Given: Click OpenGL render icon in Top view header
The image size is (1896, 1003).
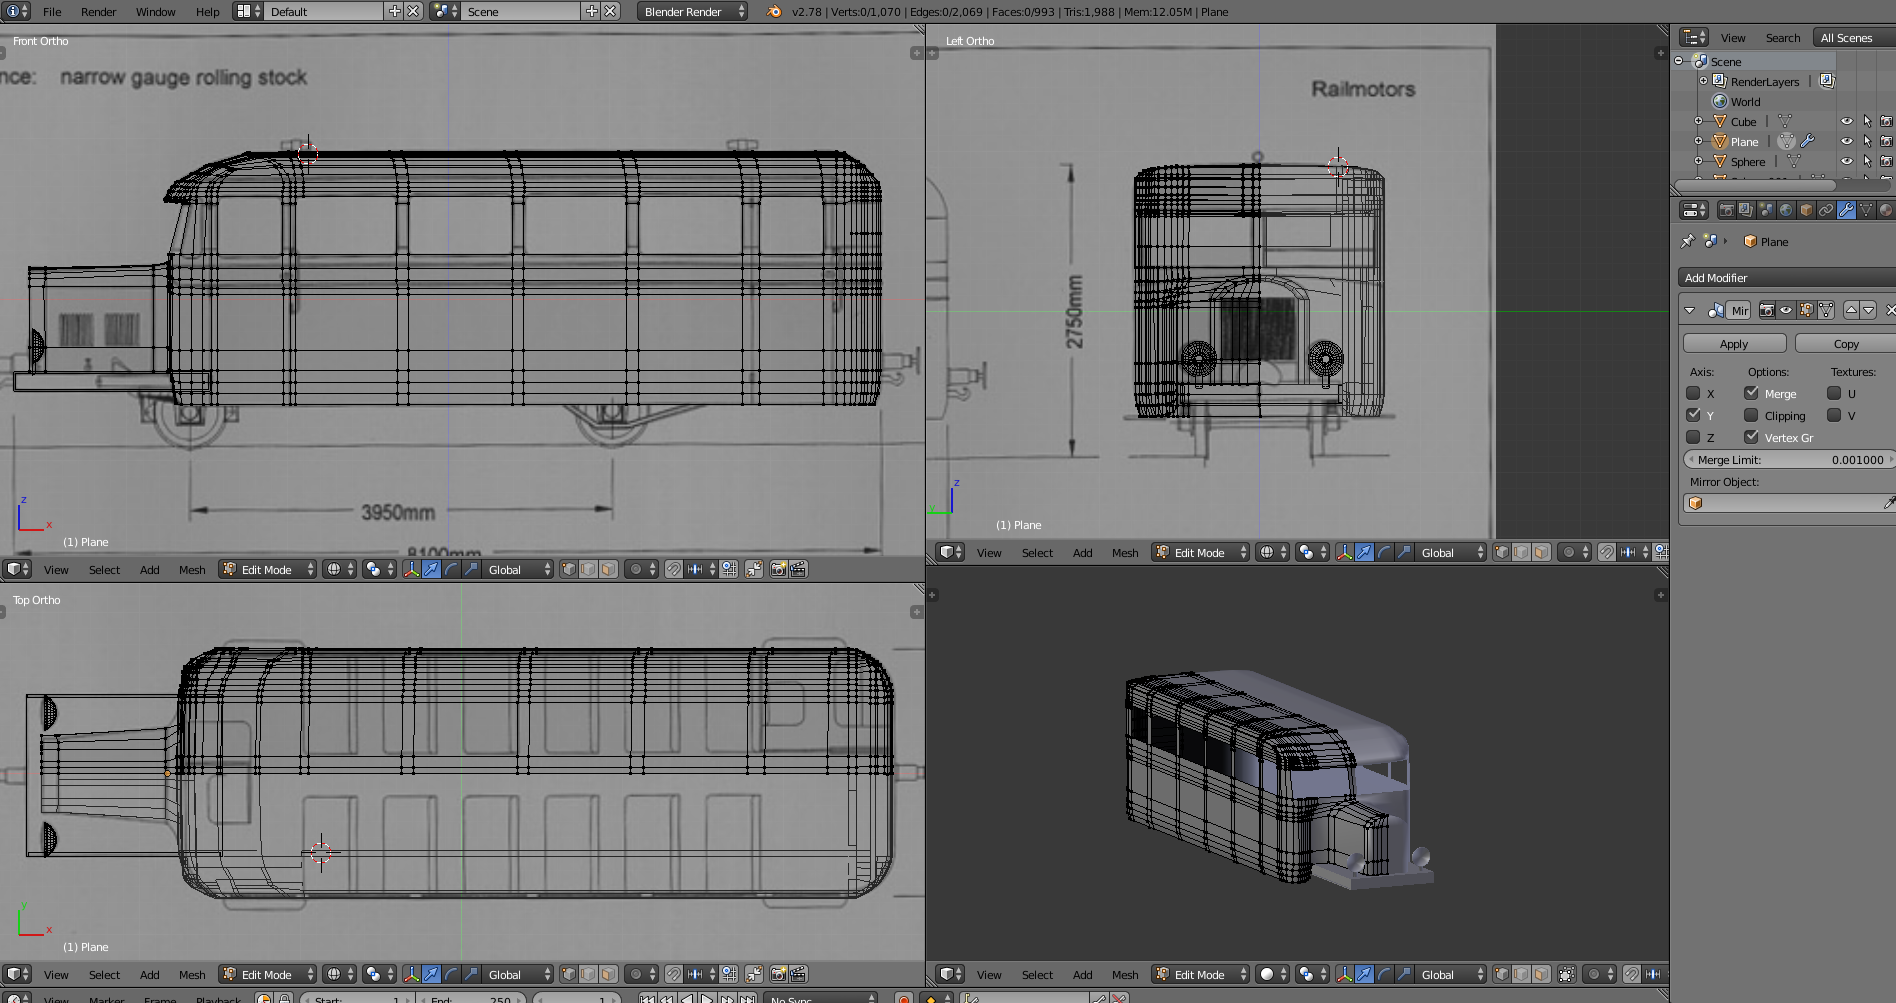Looking at the screenshot, I should tap(778, 974).
